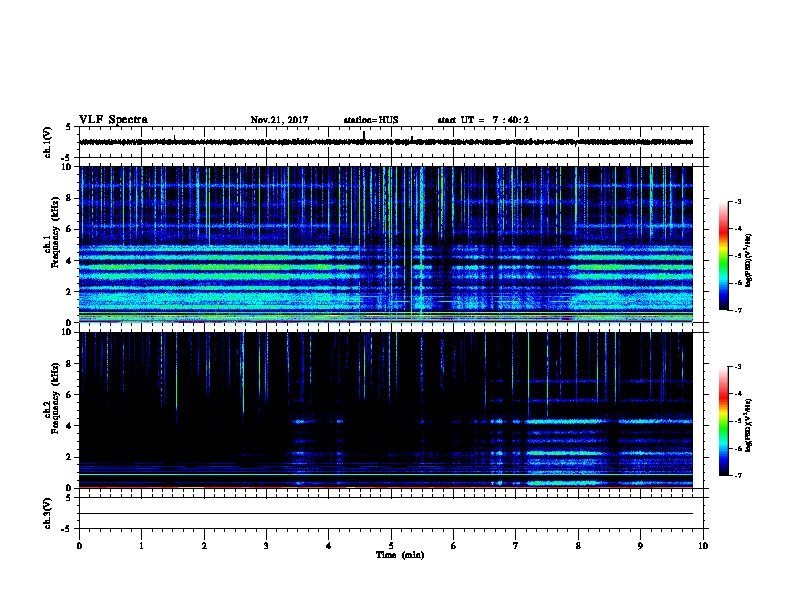The height and width of the screenshot is (612, 792).
Task: Click the ch.2 "Frequency (kHz)" axis label
Action: click(x=55, y=398)
